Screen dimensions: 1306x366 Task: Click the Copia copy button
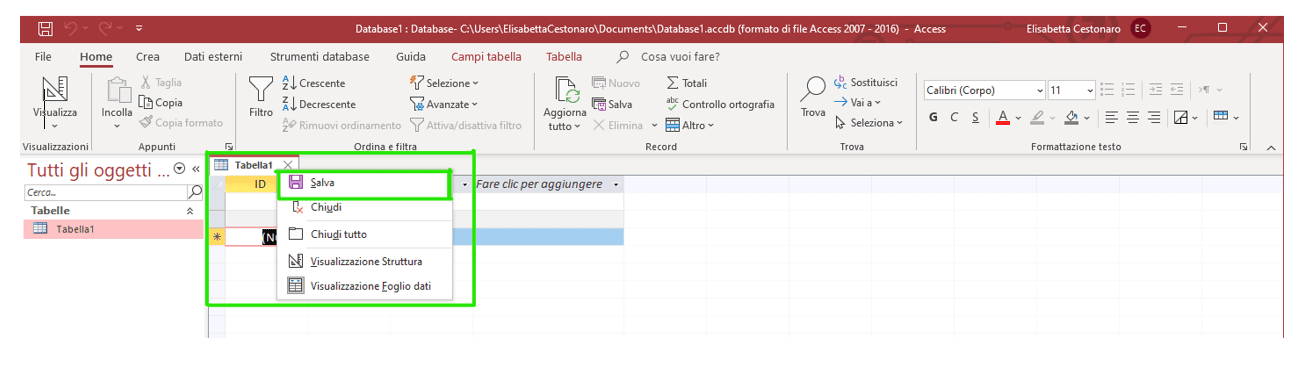pyautogui.click(x=160, y=102)
